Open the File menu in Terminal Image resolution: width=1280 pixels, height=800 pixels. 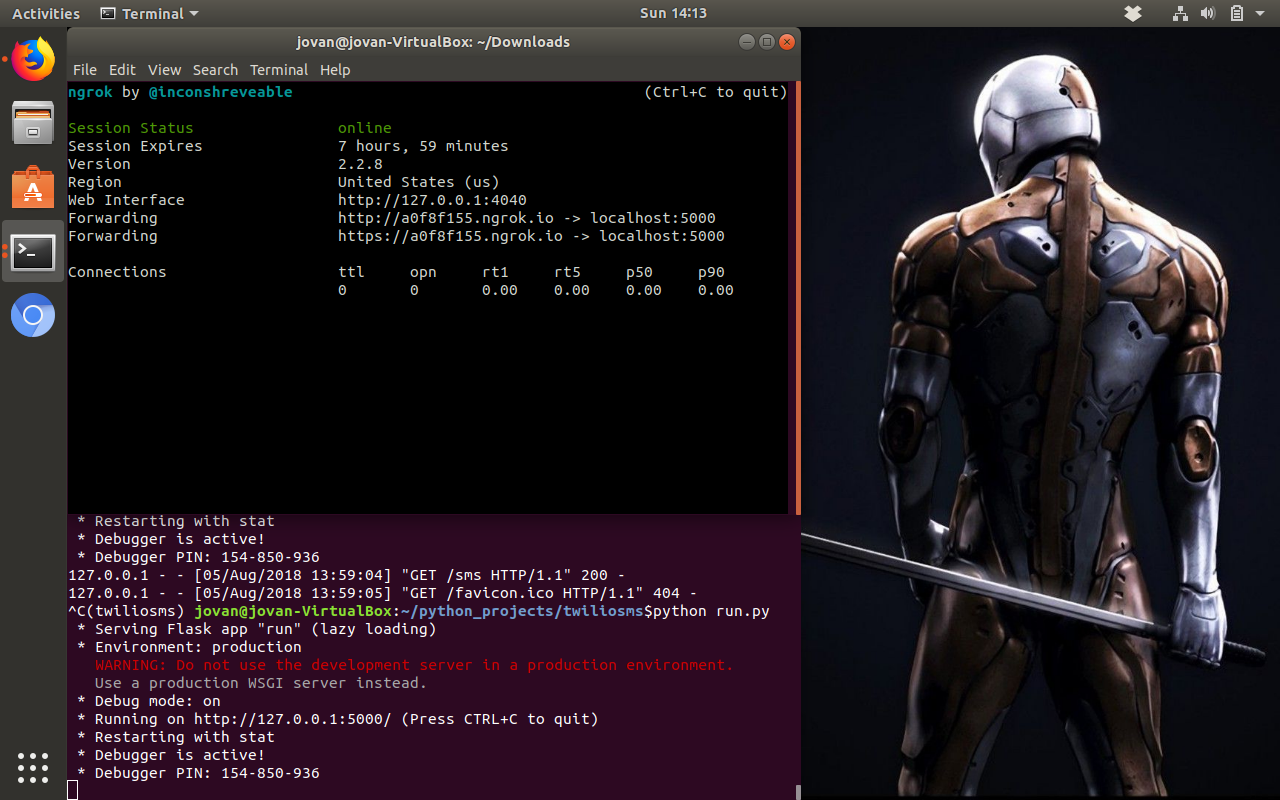click(85, 70)
